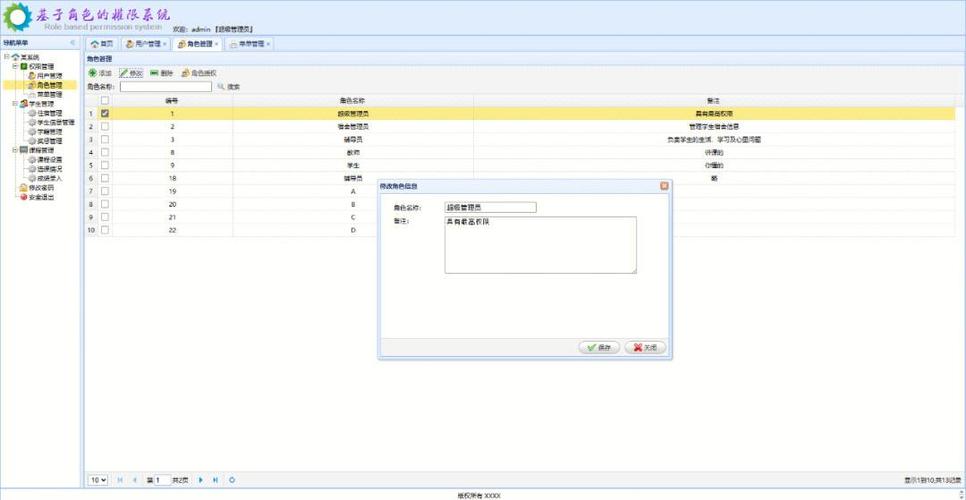Click the 保存 (save) button in the dialog
Image resolution: width=966 pixels, height=500 pixels.
pyautogui.click(x=599, y=347)
